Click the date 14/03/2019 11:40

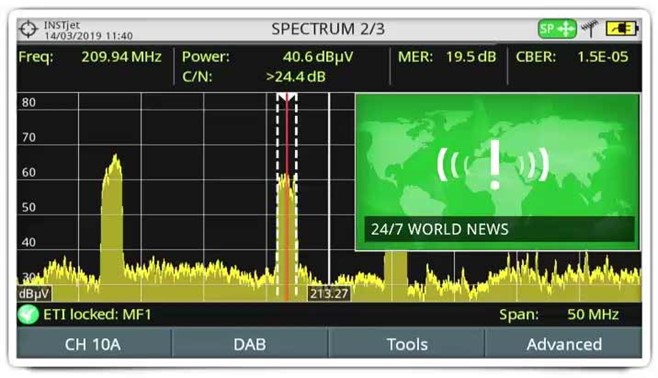tap(89, 36)
